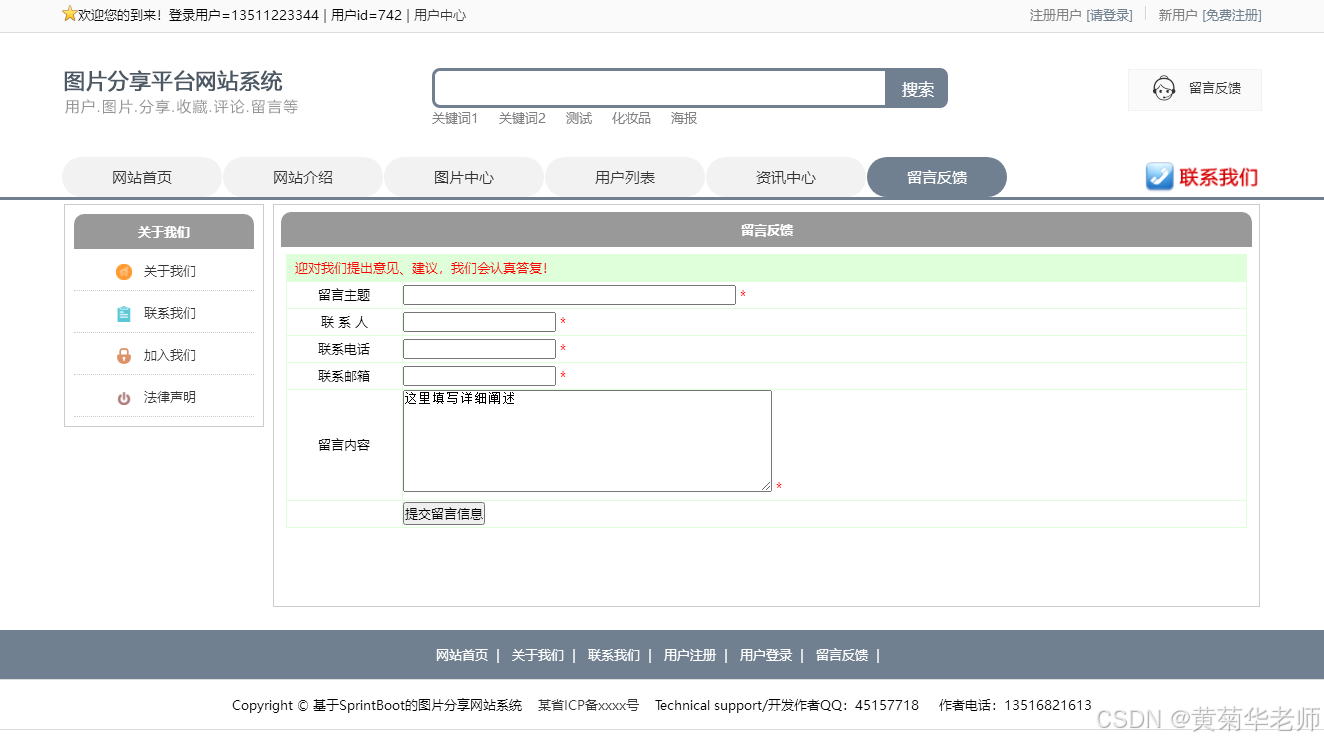Image resolution: width=1324 pixels, height=741 pixels.
Task: Submit the form via 提交留言信息 button
Action: click(443, 513)
